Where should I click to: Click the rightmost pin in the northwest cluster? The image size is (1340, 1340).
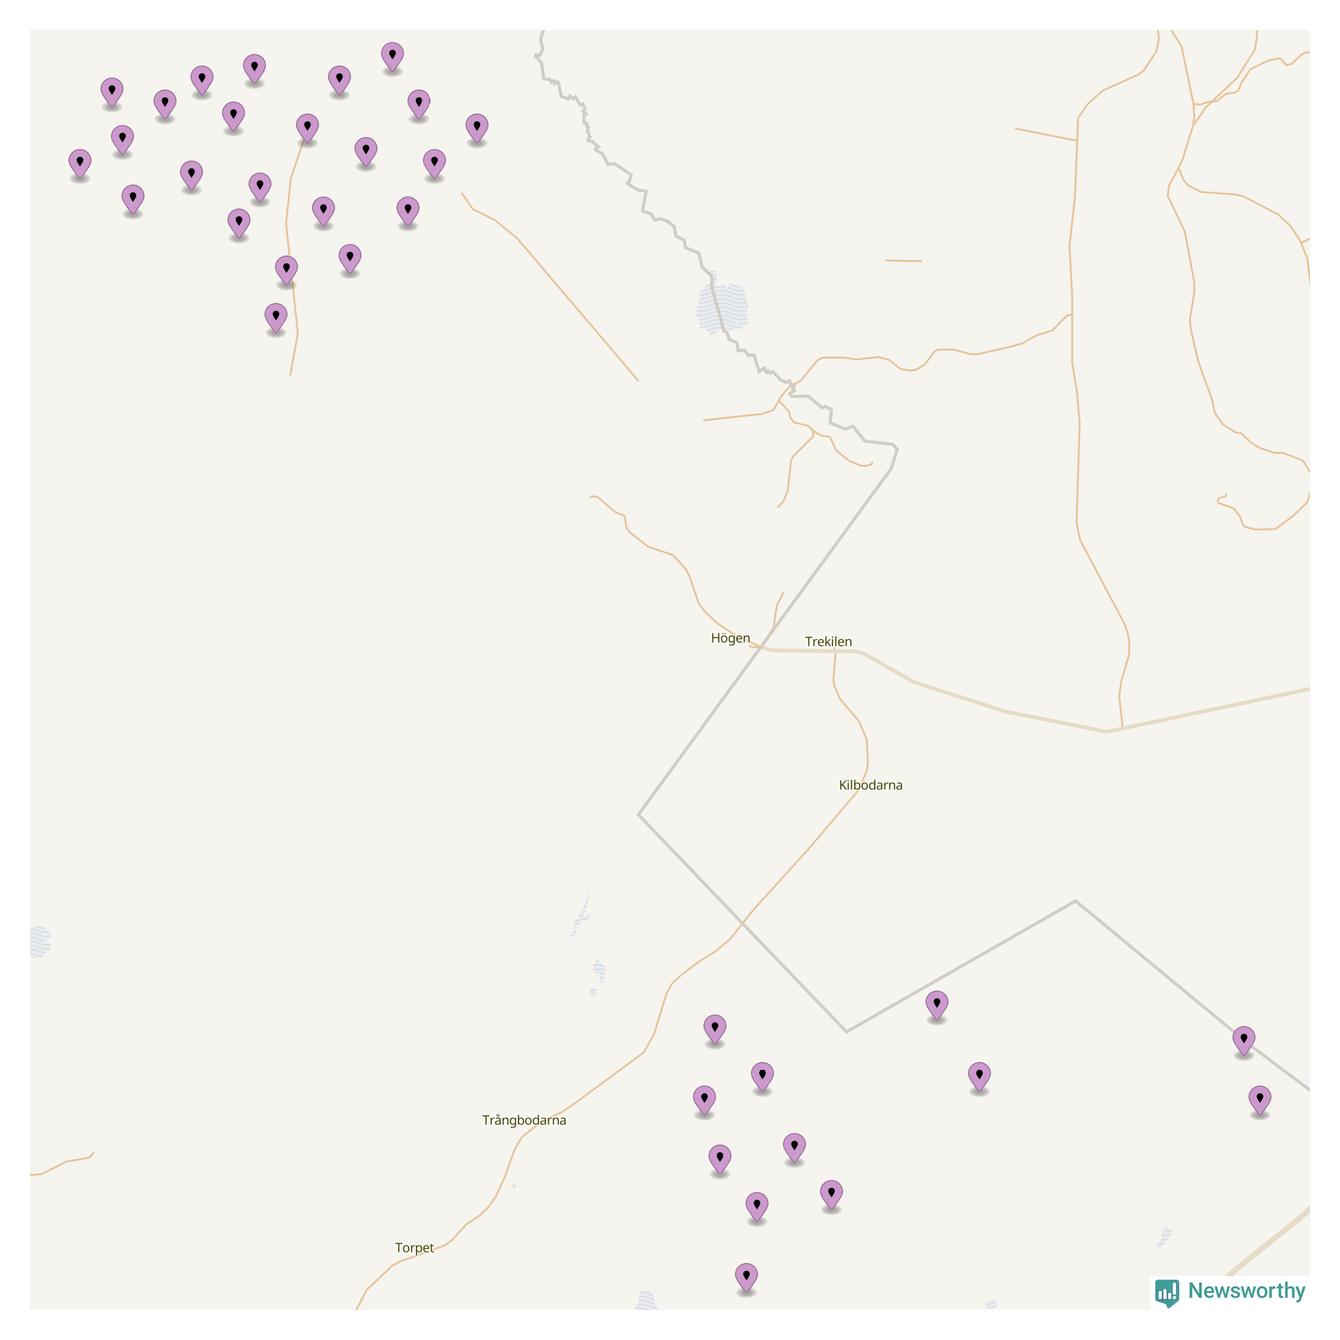(x=477, y=129)
